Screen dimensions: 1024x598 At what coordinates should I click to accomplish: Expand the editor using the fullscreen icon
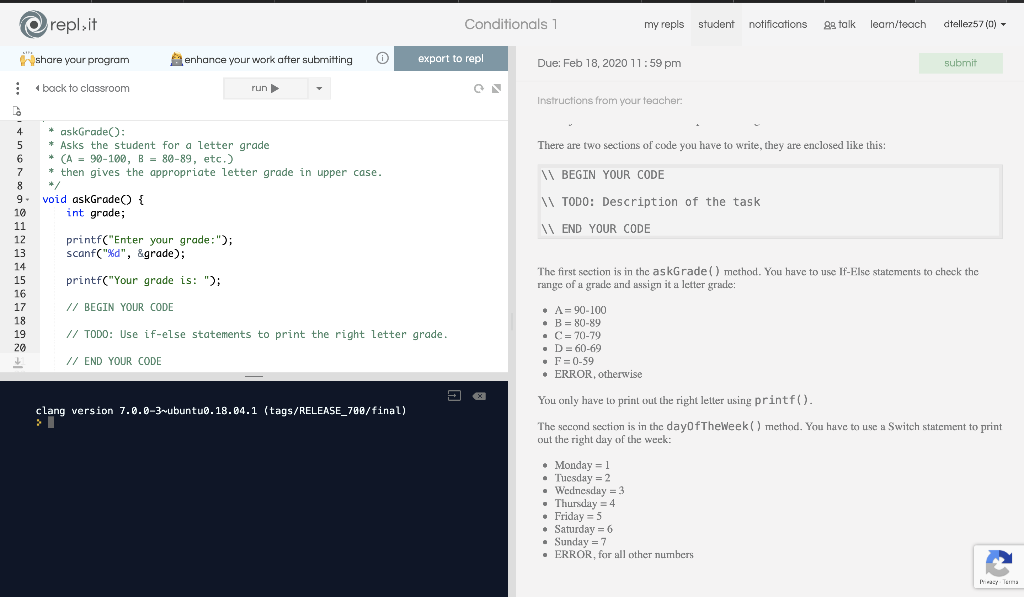[496, 88]
